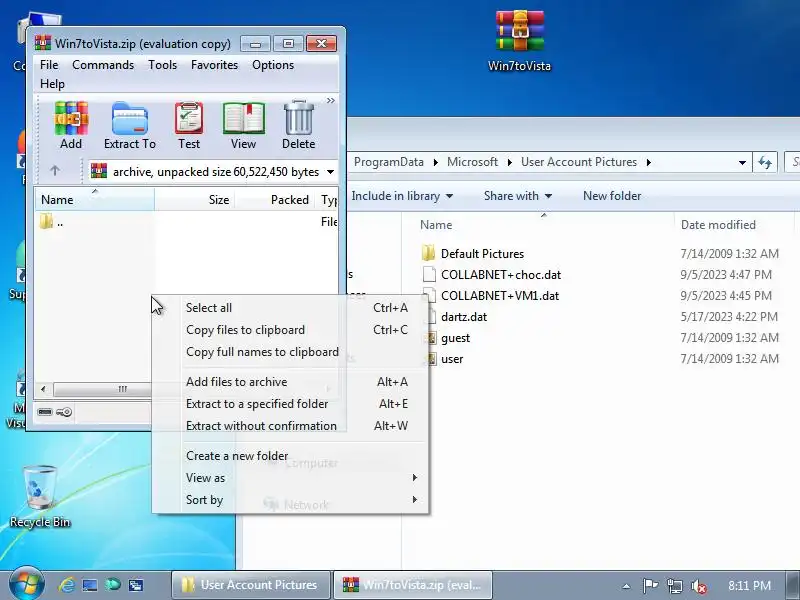The height and width of the screenshot is (600, 800).
Task: Open the Tools menu
Action: click(x=162, y=65)
